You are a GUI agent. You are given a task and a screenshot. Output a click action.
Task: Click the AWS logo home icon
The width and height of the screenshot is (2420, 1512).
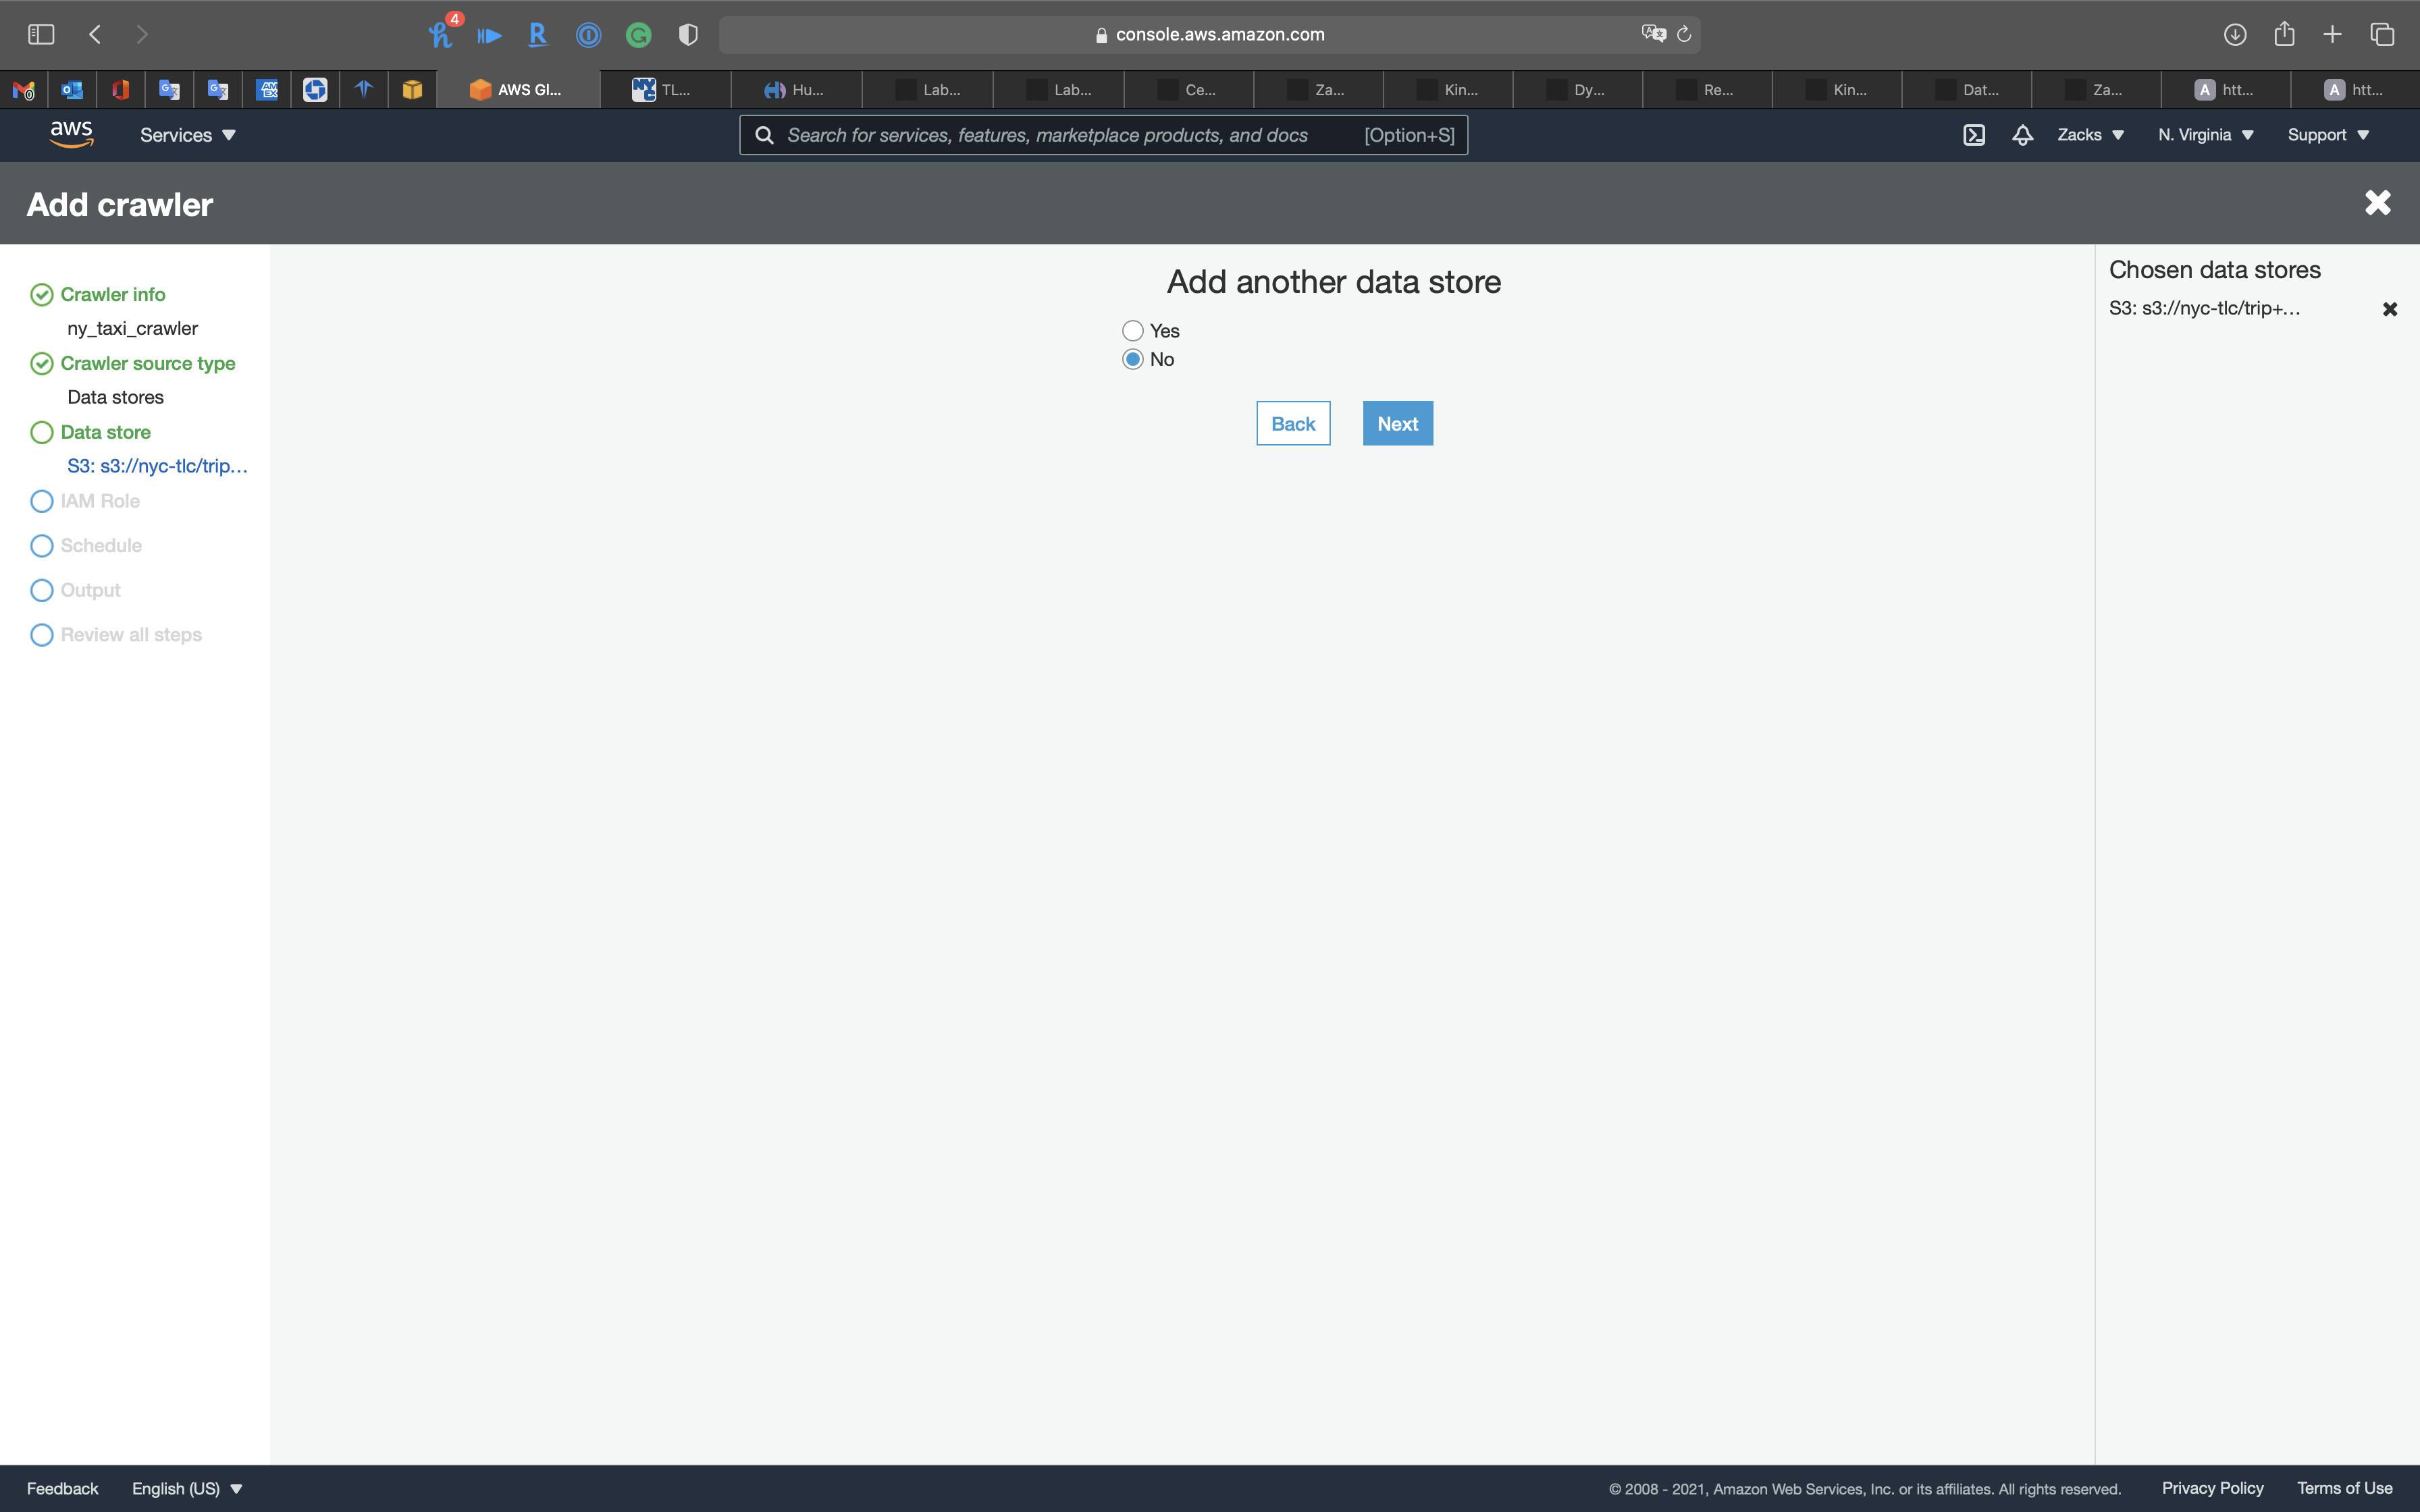(71, 134)
